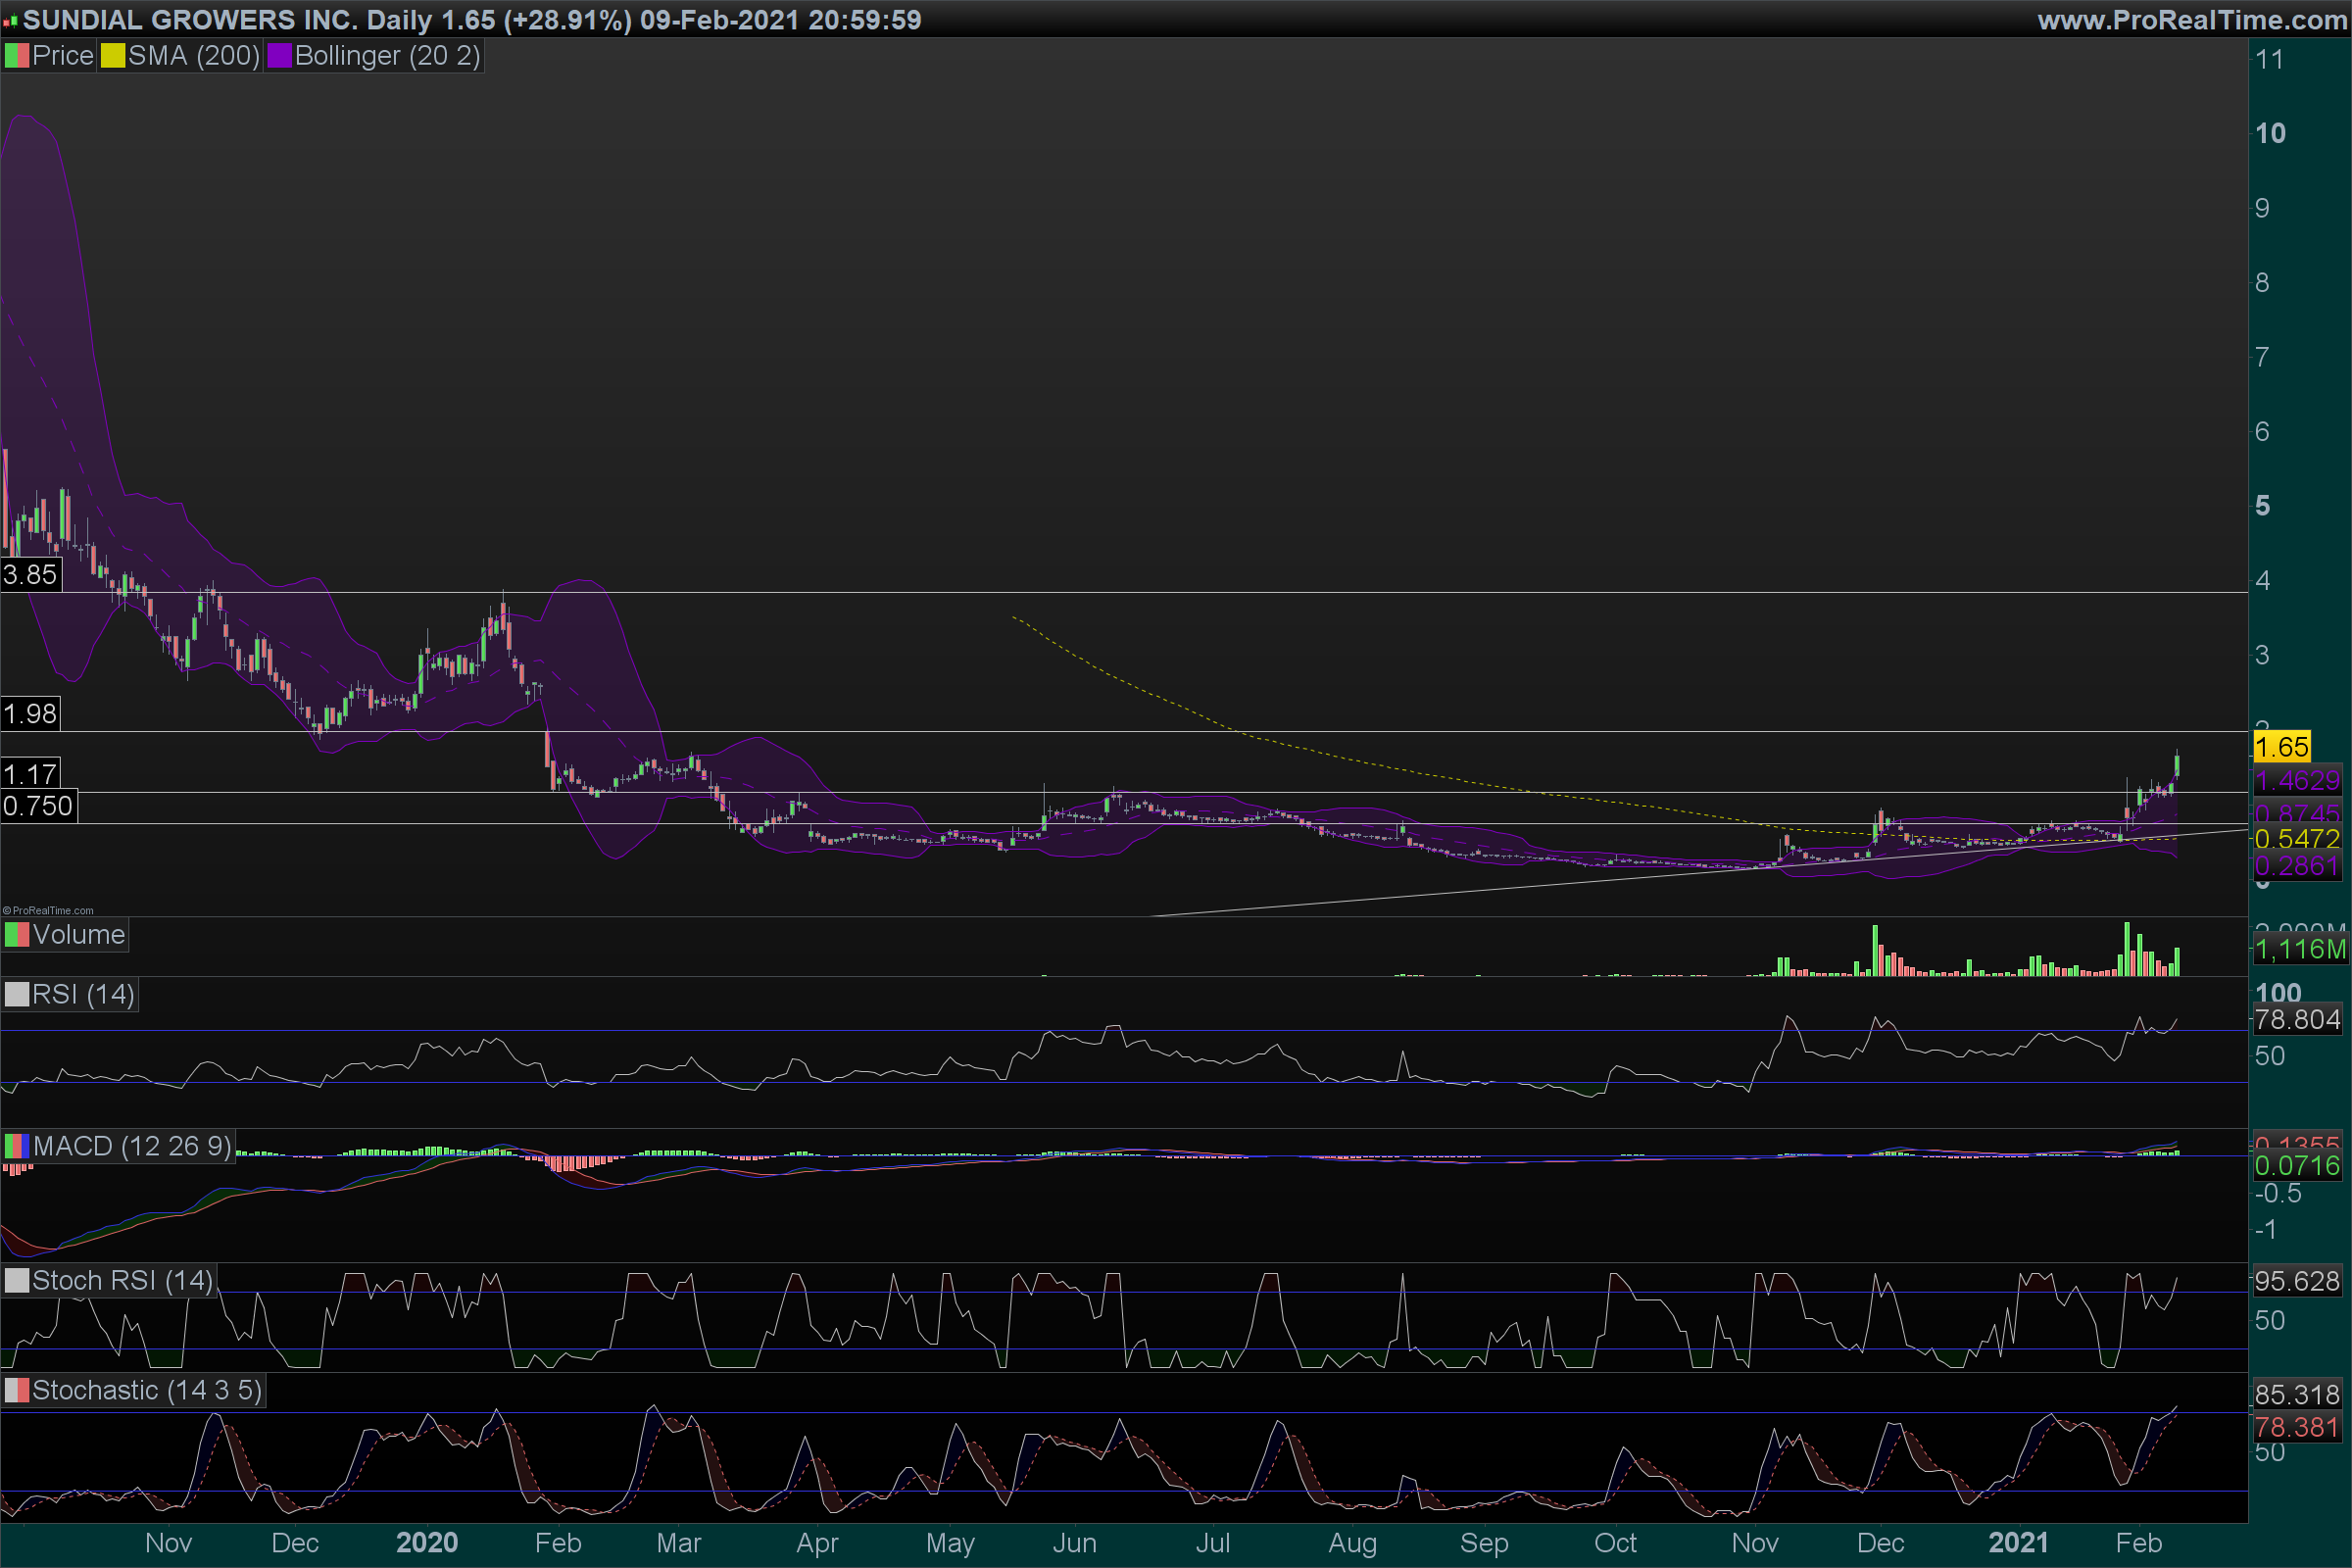Click the Stochastic (14 3 5) legend icon
The height and width of the screenshot is (1568, 2352).
(17, 1391)
